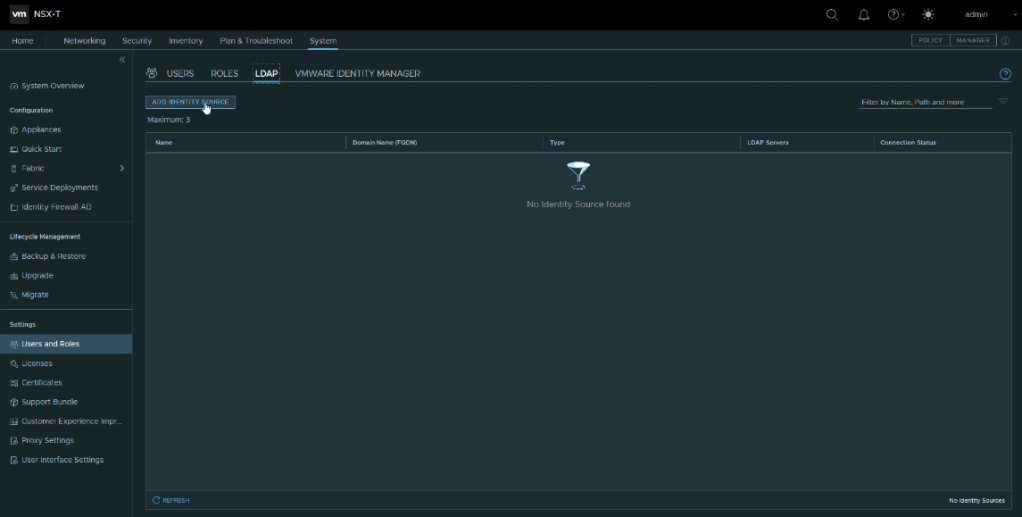The width and height of the screenshot is (1022, 517).
Task: Open the Certificates sidebar item
Action: (42, 382)
